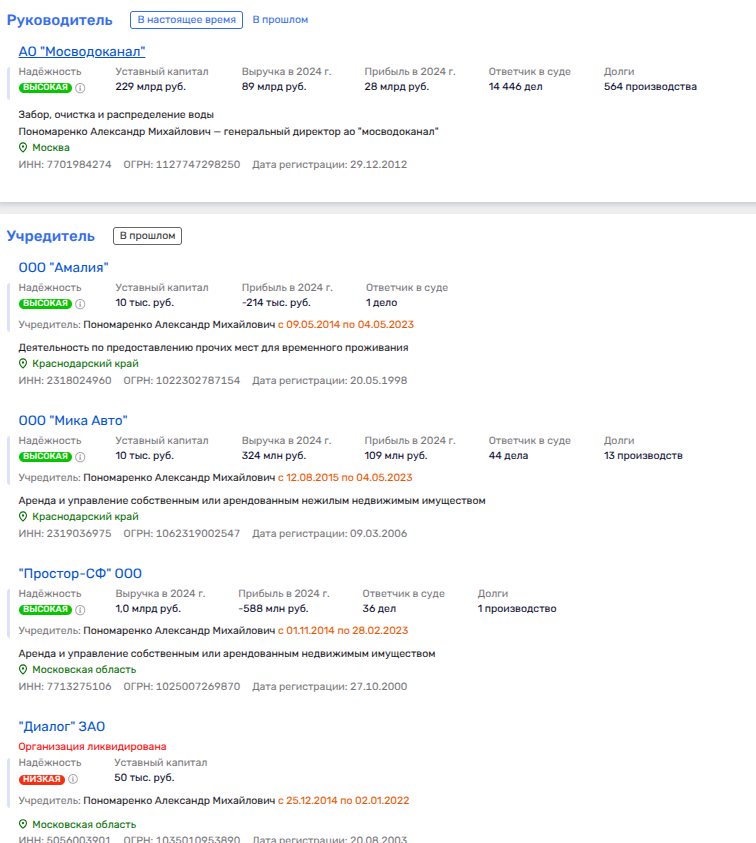756x843 pixels.
Task: Open ООО "Амалия" company link
Action: coord(63,267)
